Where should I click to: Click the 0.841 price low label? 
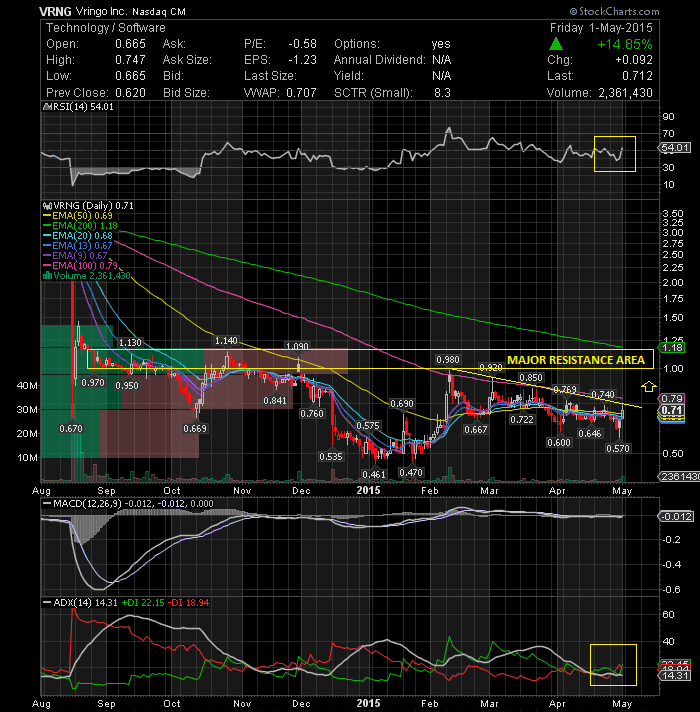[275, 400]
